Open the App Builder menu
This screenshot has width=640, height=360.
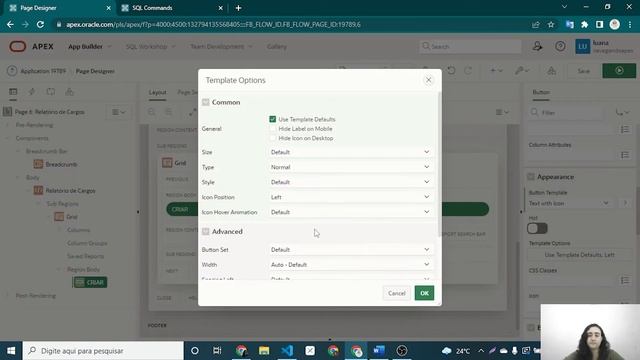(89, 47)
